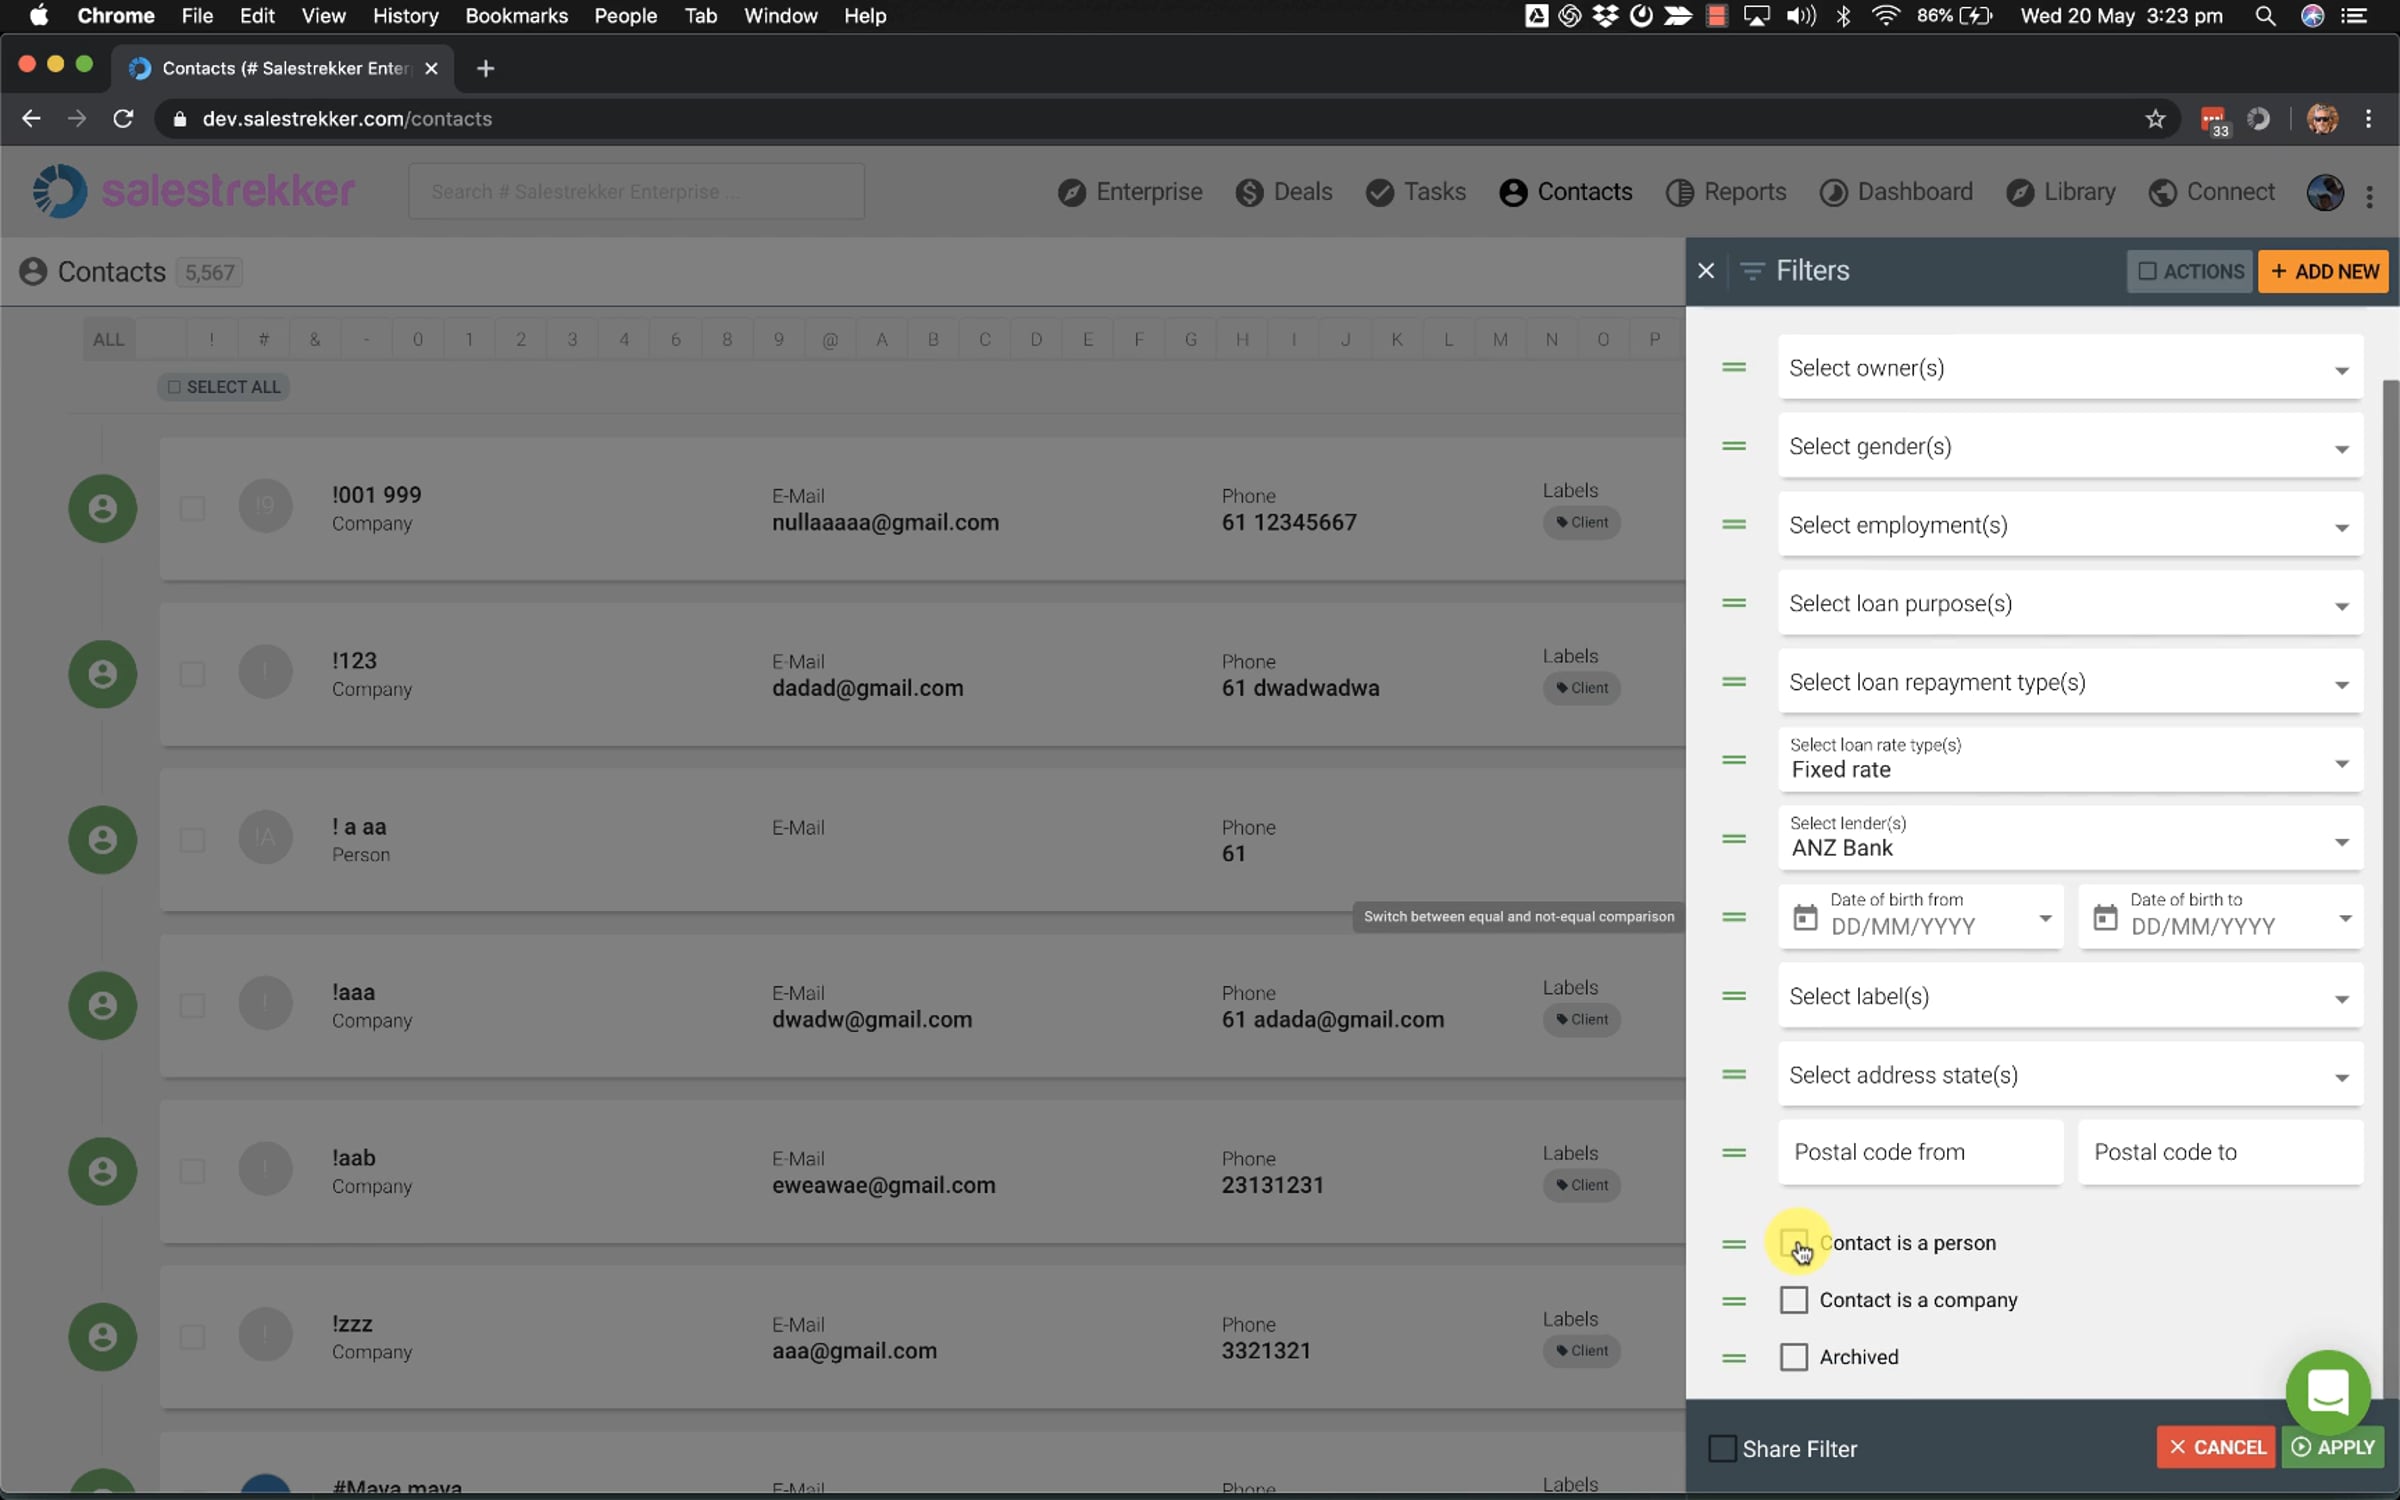The height and width of the screenshot is (1500, 2400).
Task: Click the comparison toggle next to Select label(s)
Action: pyautogui.click(x=1734, y=996)
